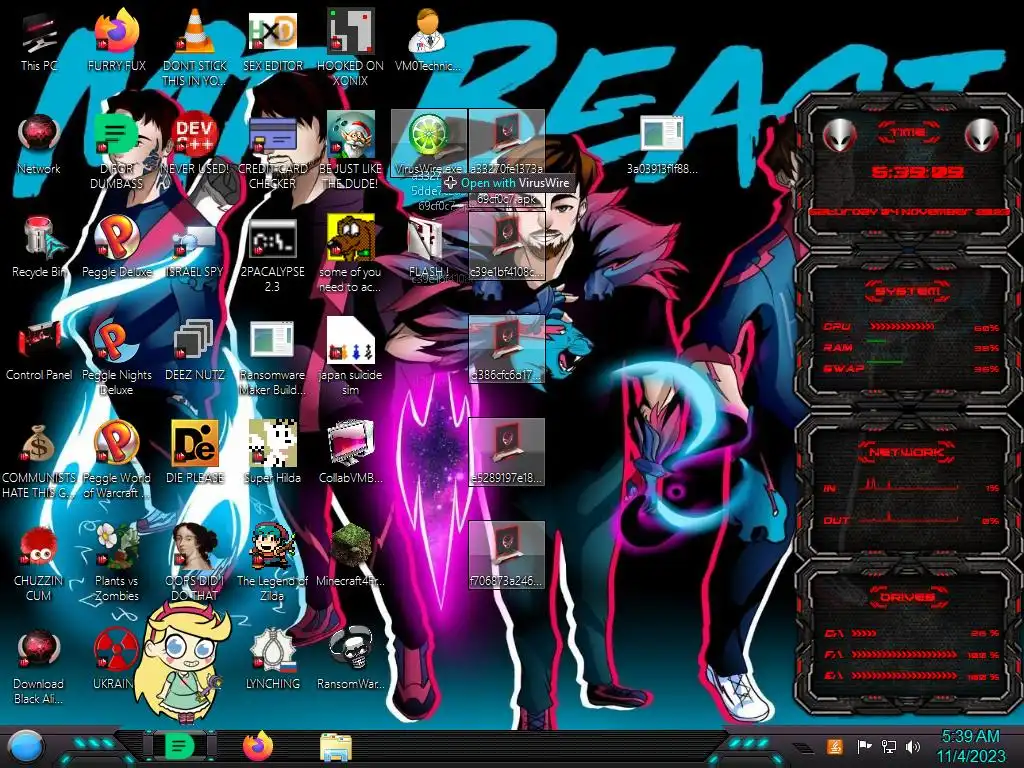Screen dimensions: 1024x768
Task: Select the OOPS DID I DO THAT portrait icon
Action: click(195, 564)
